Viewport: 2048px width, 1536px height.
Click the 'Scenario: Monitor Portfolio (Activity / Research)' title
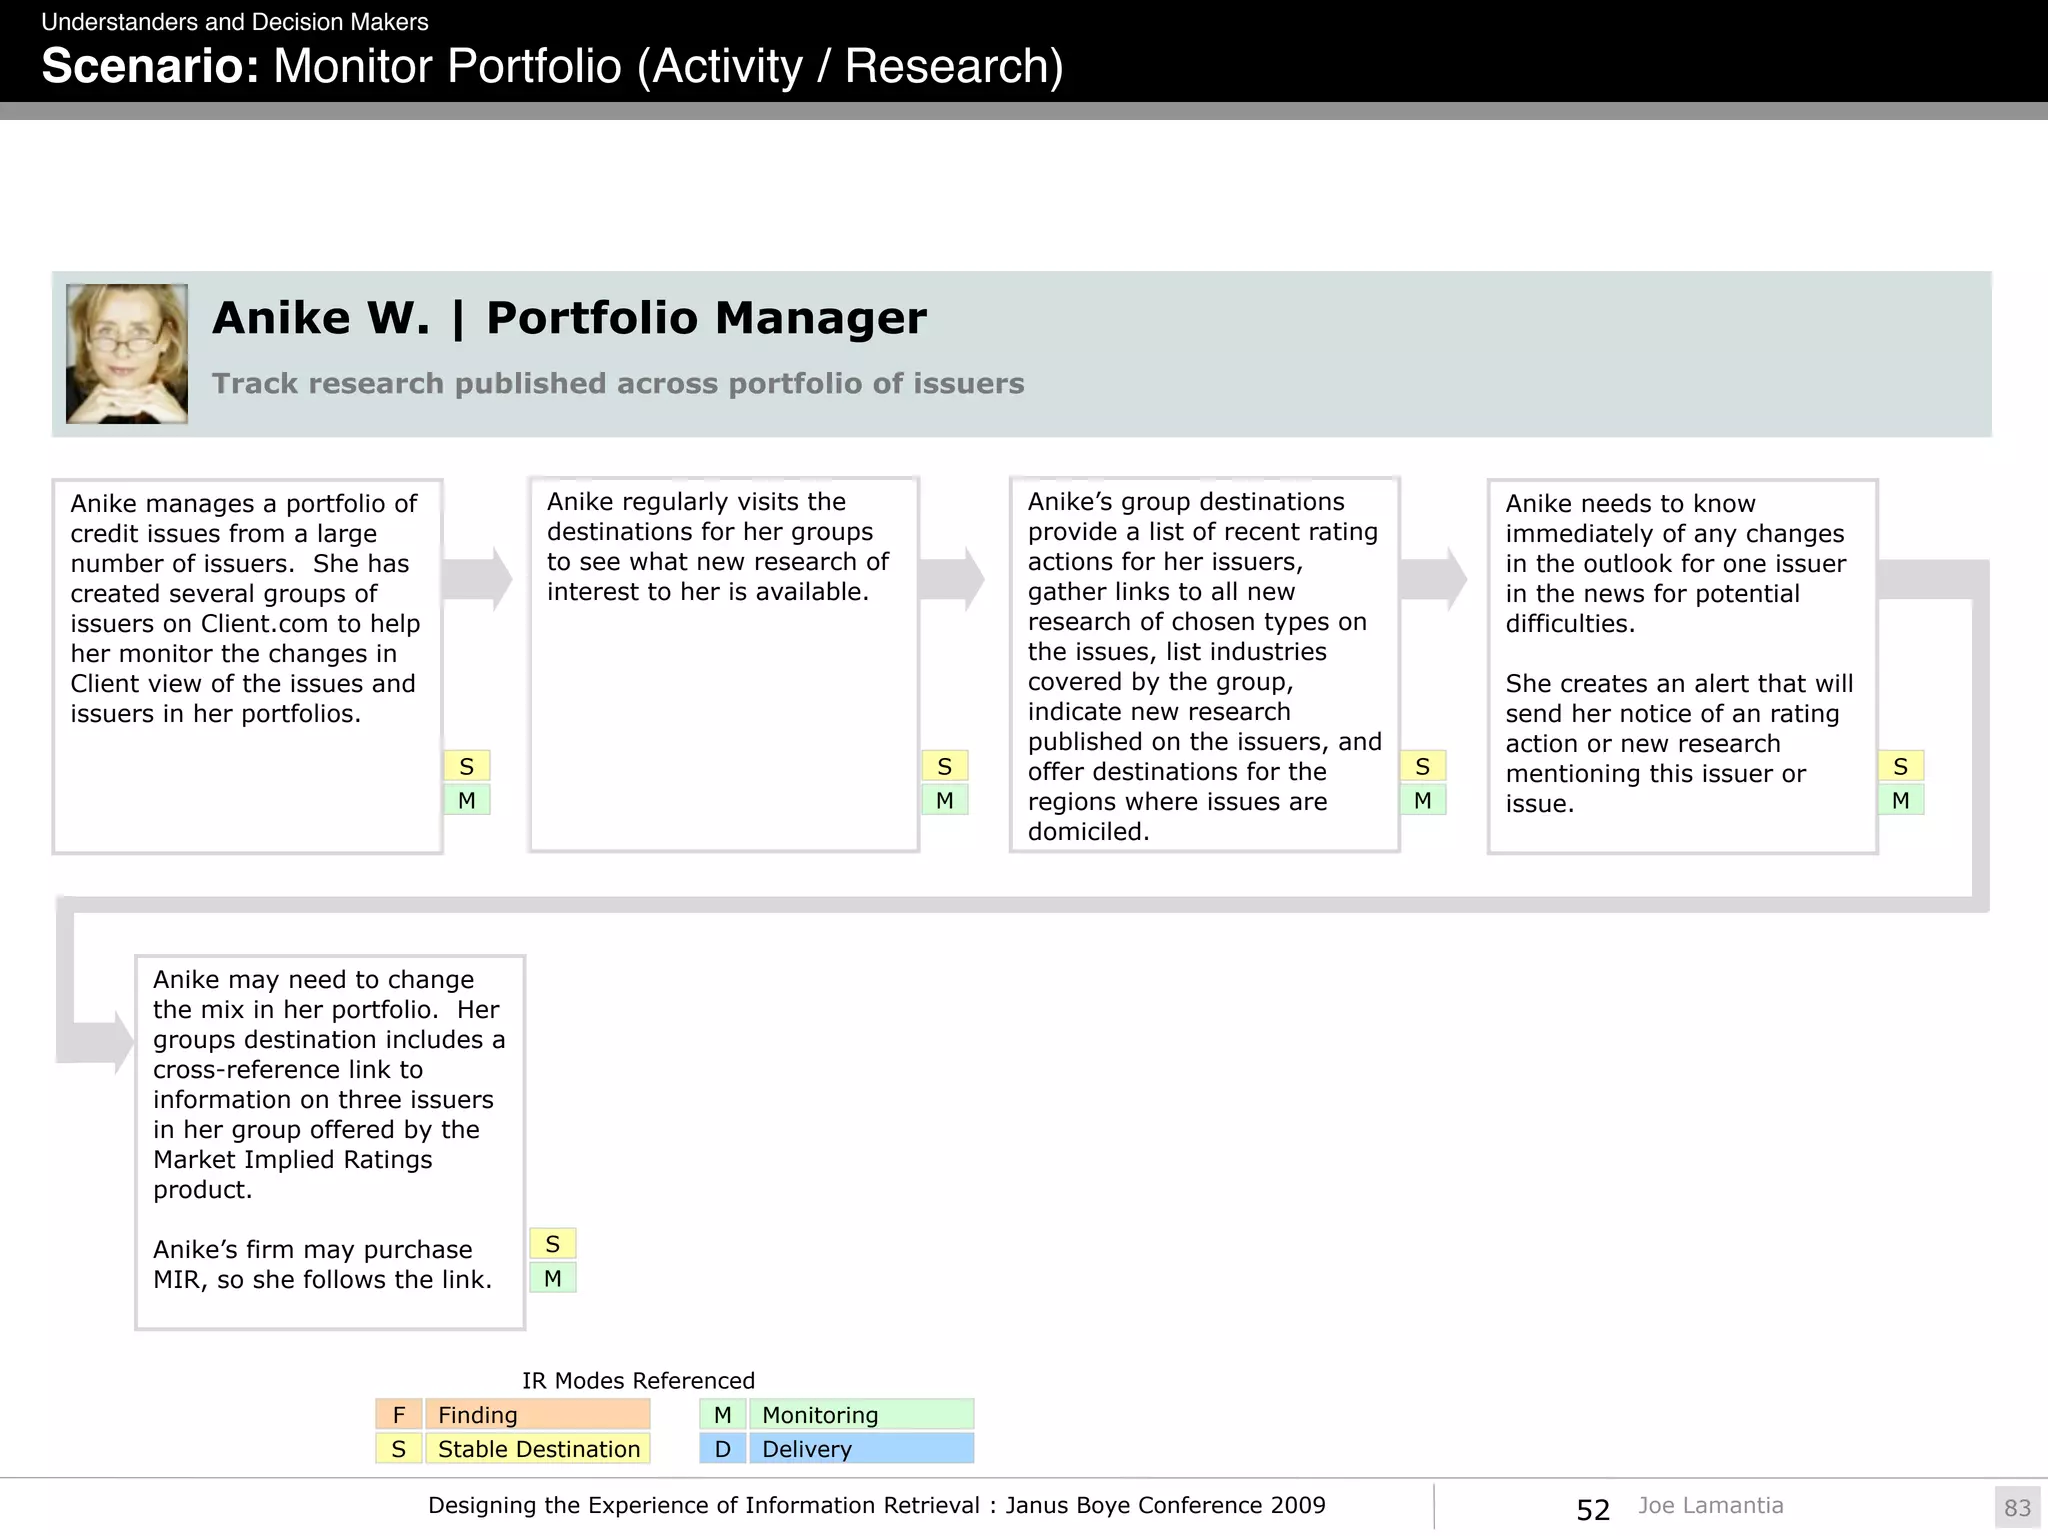[x=552, y=66]
